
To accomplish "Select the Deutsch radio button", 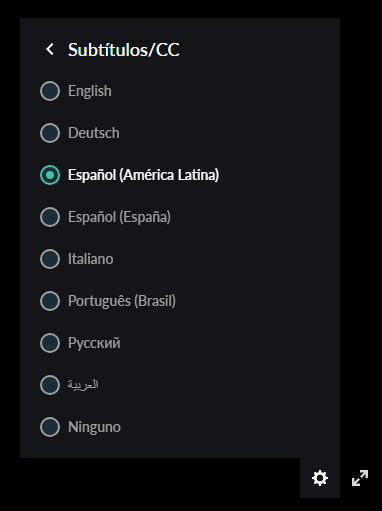I will pyautogui.click(x=50, y=133).
